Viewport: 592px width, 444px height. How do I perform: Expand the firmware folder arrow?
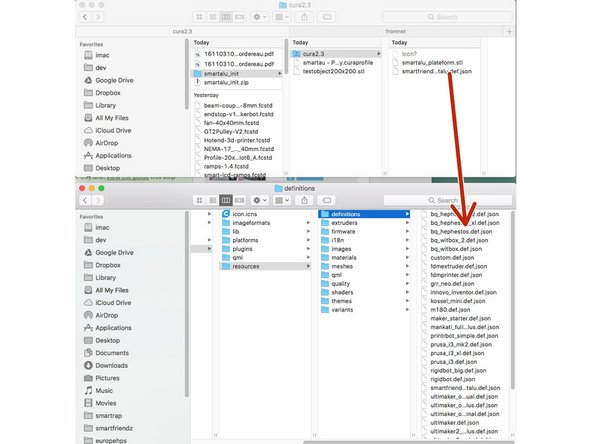(x=407, y=231)
